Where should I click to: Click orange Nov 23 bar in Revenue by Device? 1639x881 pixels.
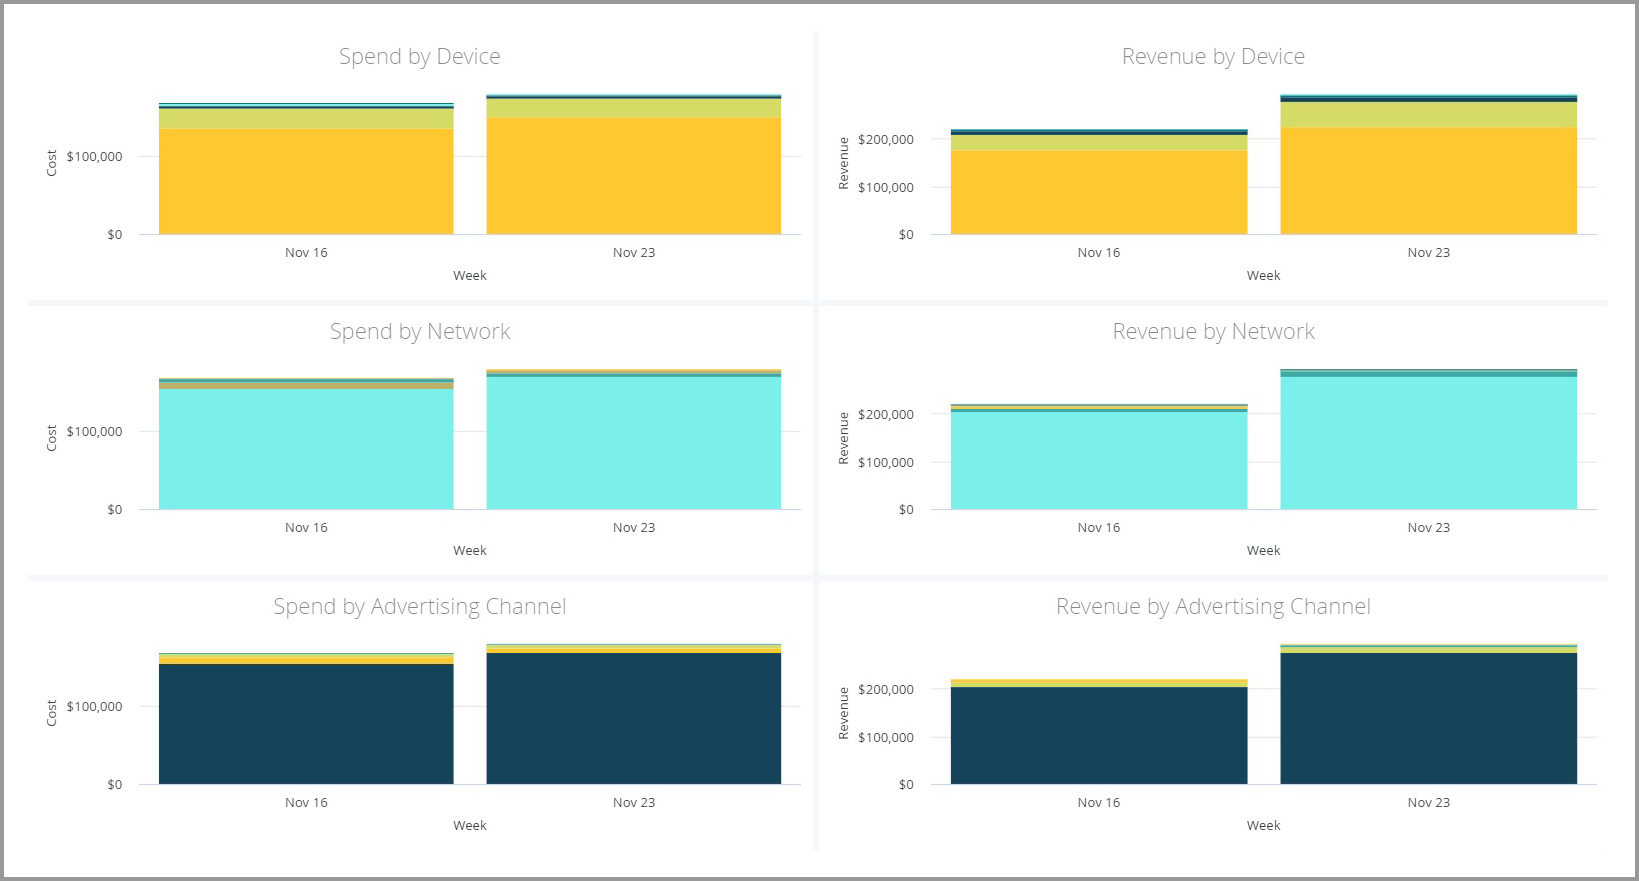[1428, 181]
